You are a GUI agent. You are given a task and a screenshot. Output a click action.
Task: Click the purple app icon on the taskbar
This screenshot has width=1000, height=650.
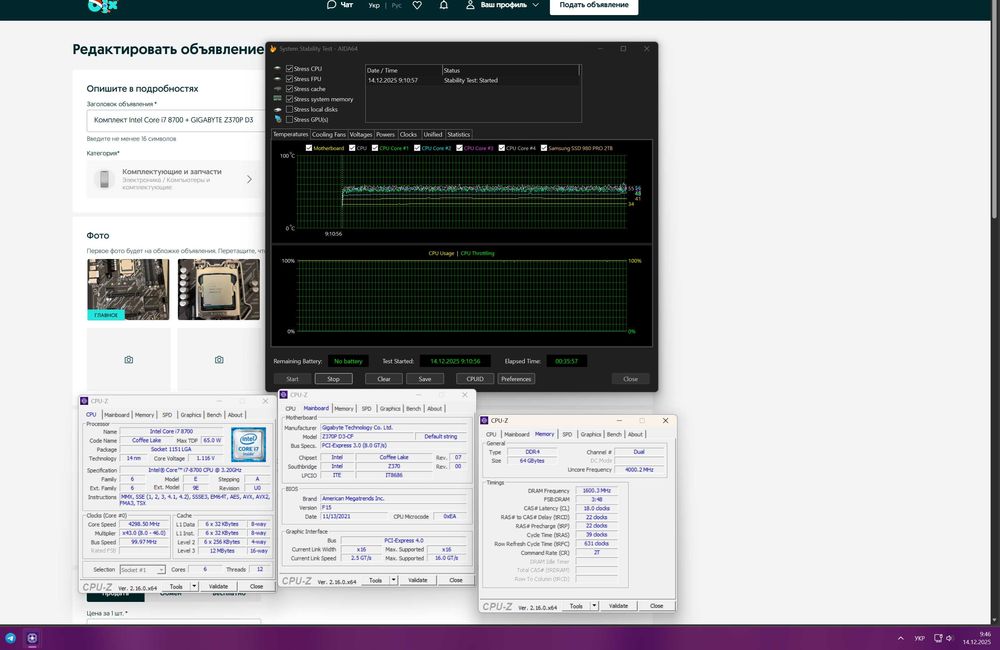coord(32,638)
